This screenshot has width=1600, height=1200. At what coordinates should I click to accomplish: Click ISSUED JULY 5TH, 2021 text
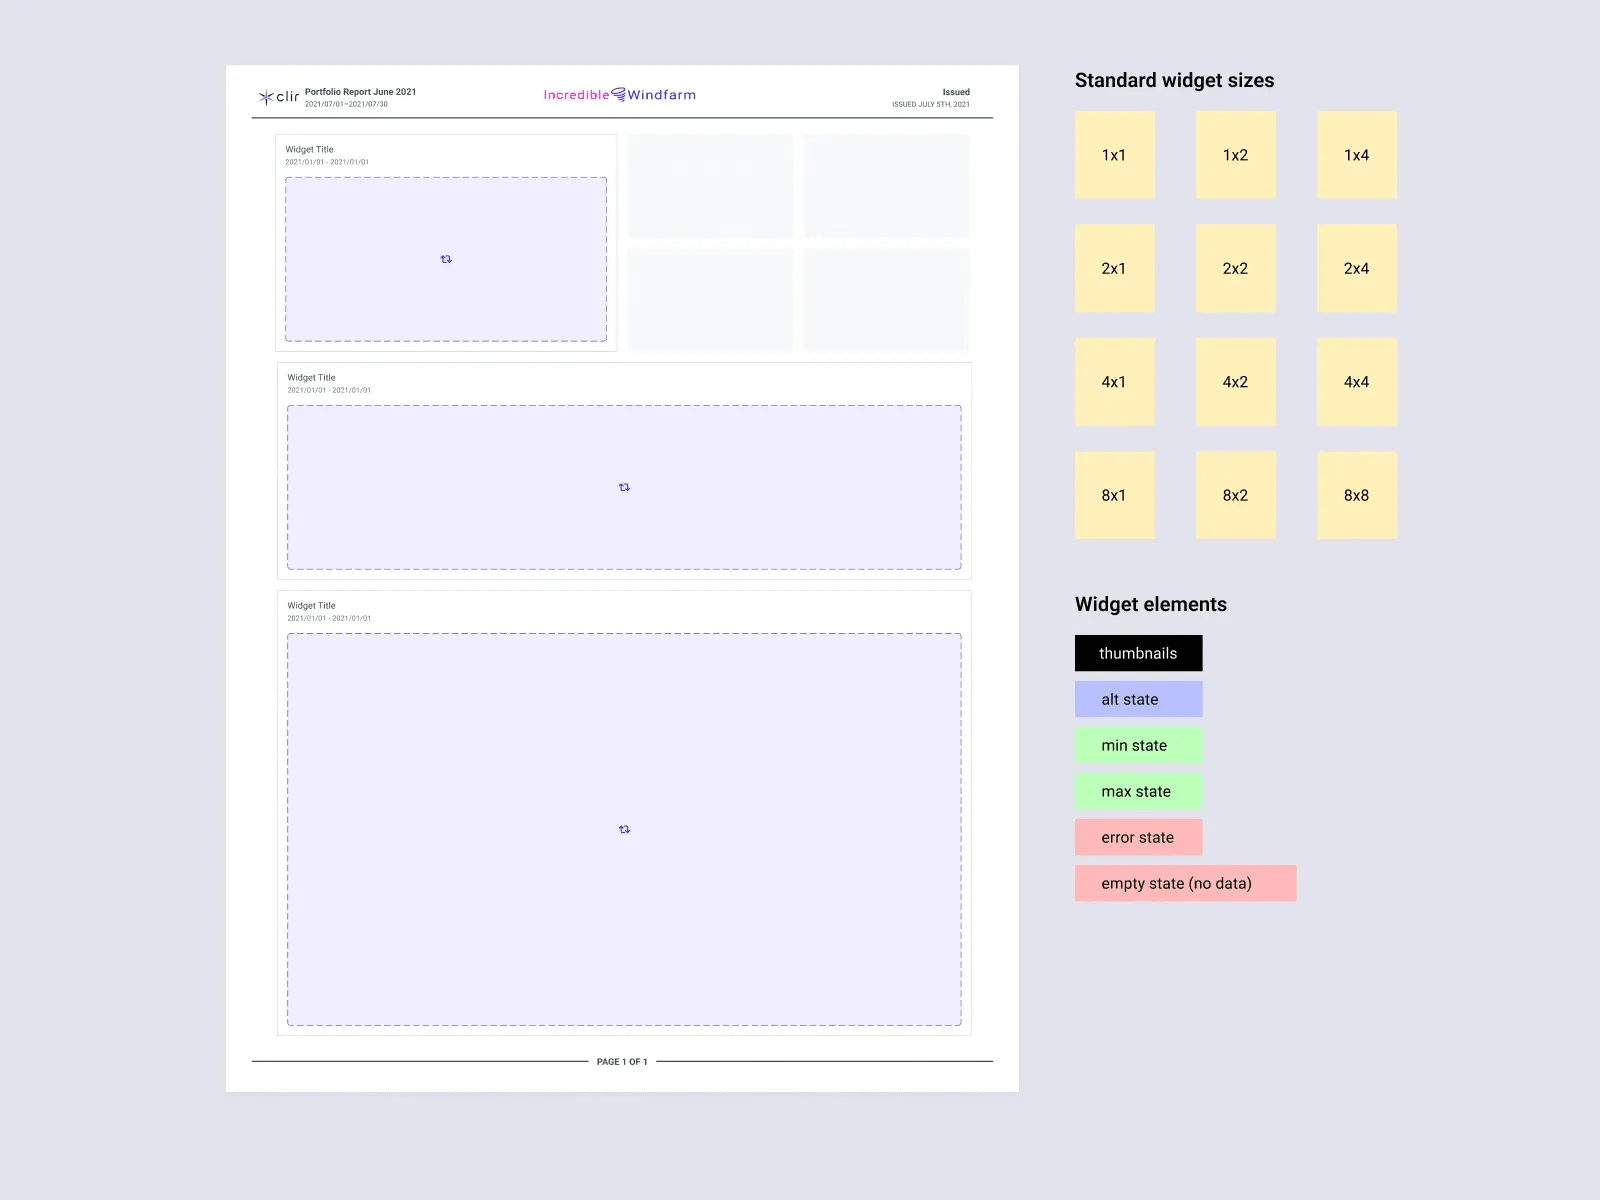[931, 104]
